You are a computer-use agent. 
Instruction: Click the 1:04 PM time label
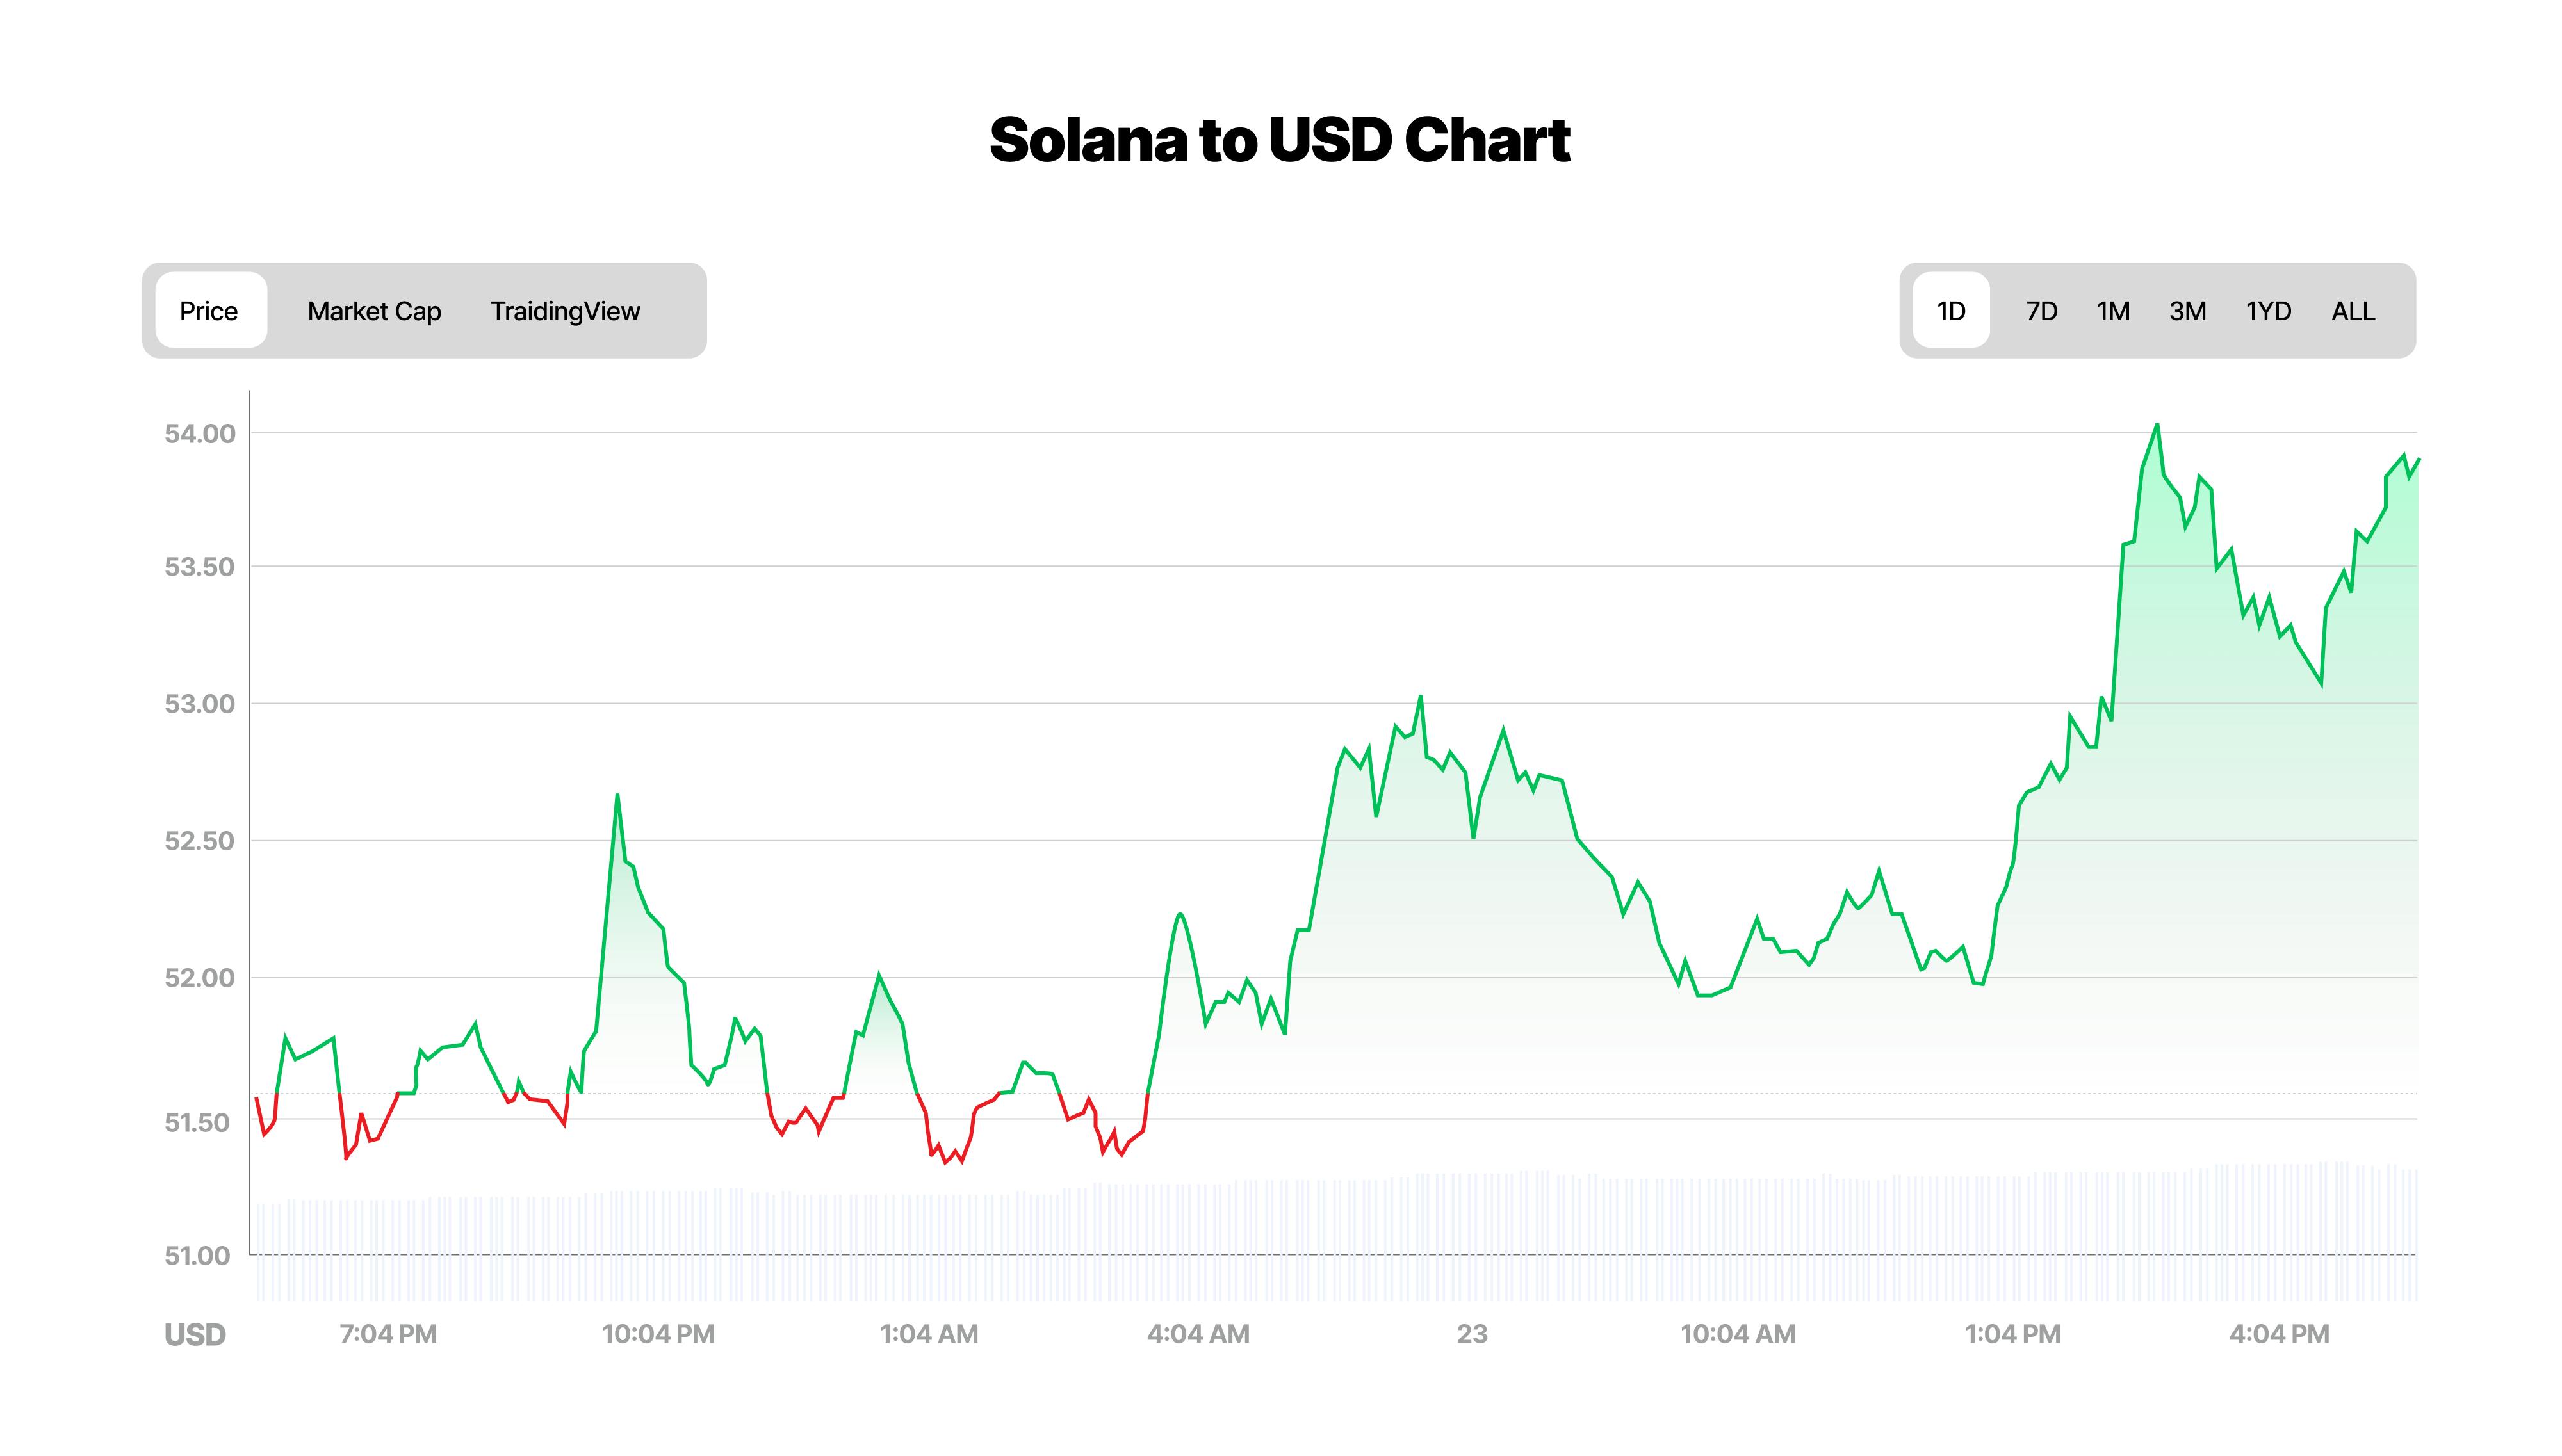[2013, 1334]
